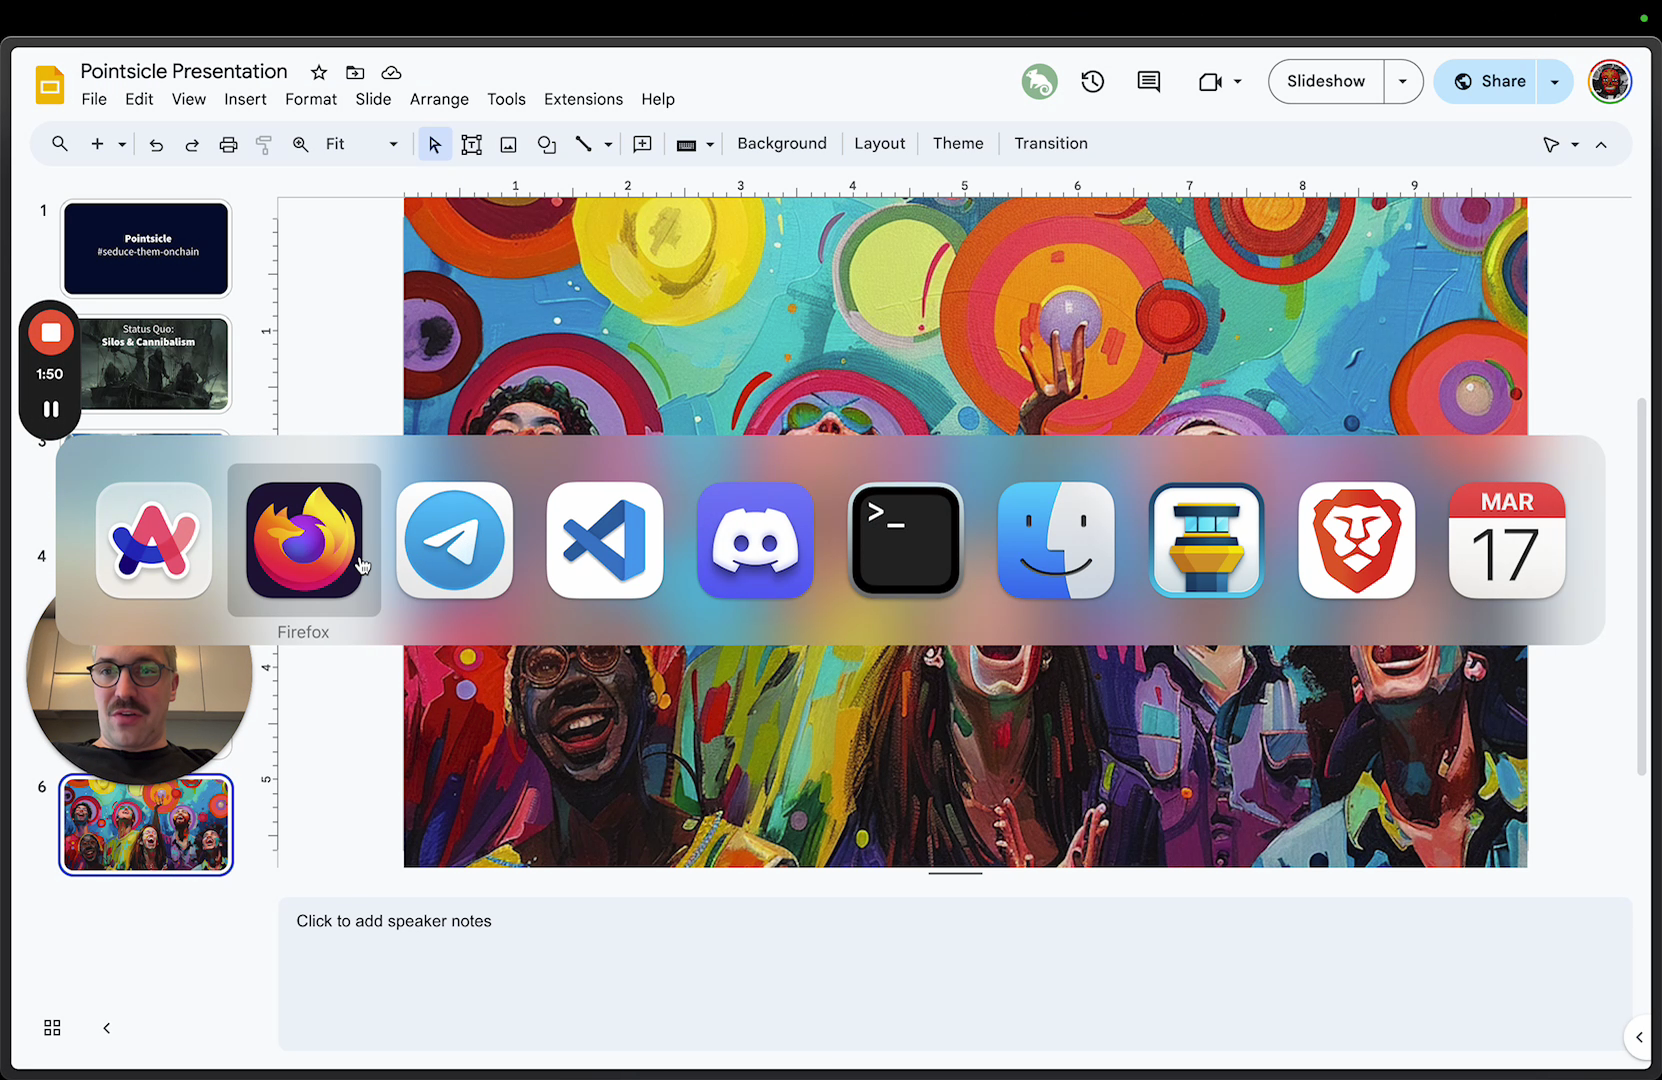
Task: Expand input tools dropdown arrow
Action: (x=710, y=145)
